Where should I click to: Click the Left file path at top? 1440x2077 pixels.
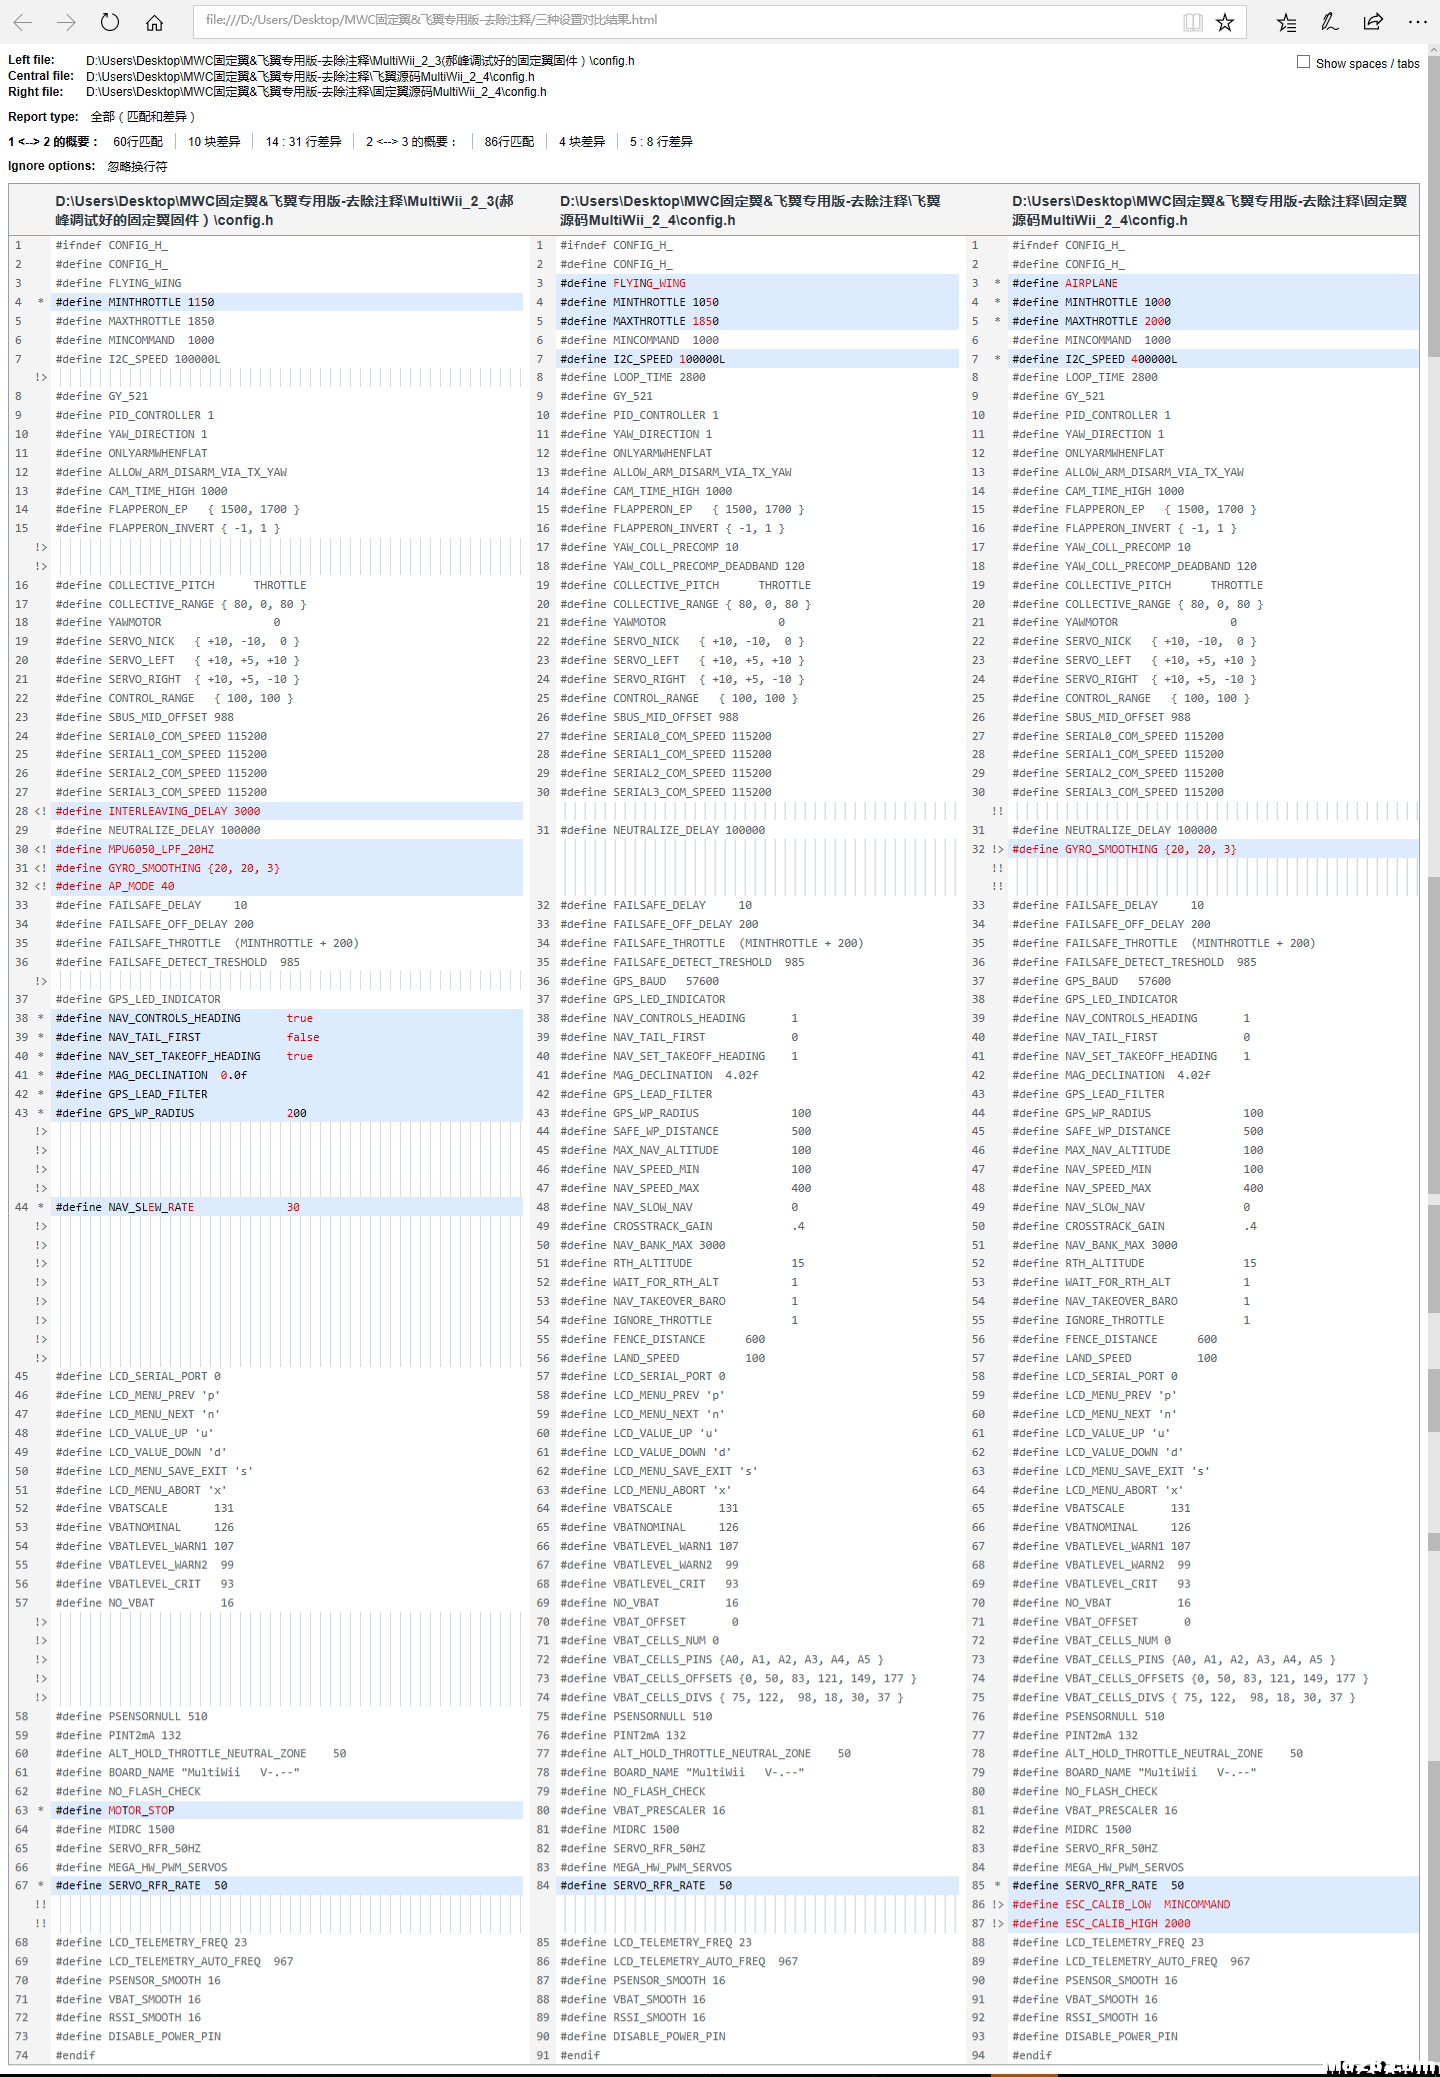pyautogui.click(x=360, y=61)
